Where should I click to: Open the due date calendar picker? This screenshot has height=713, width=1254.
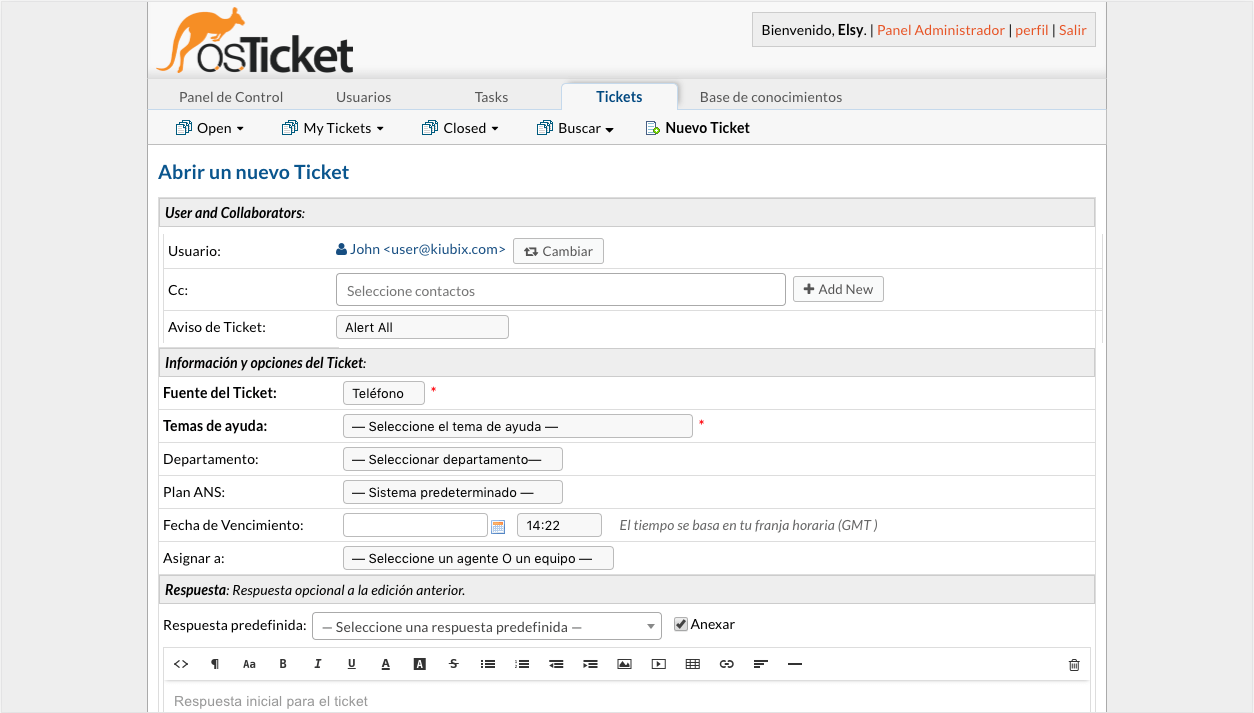coord(498,526)
